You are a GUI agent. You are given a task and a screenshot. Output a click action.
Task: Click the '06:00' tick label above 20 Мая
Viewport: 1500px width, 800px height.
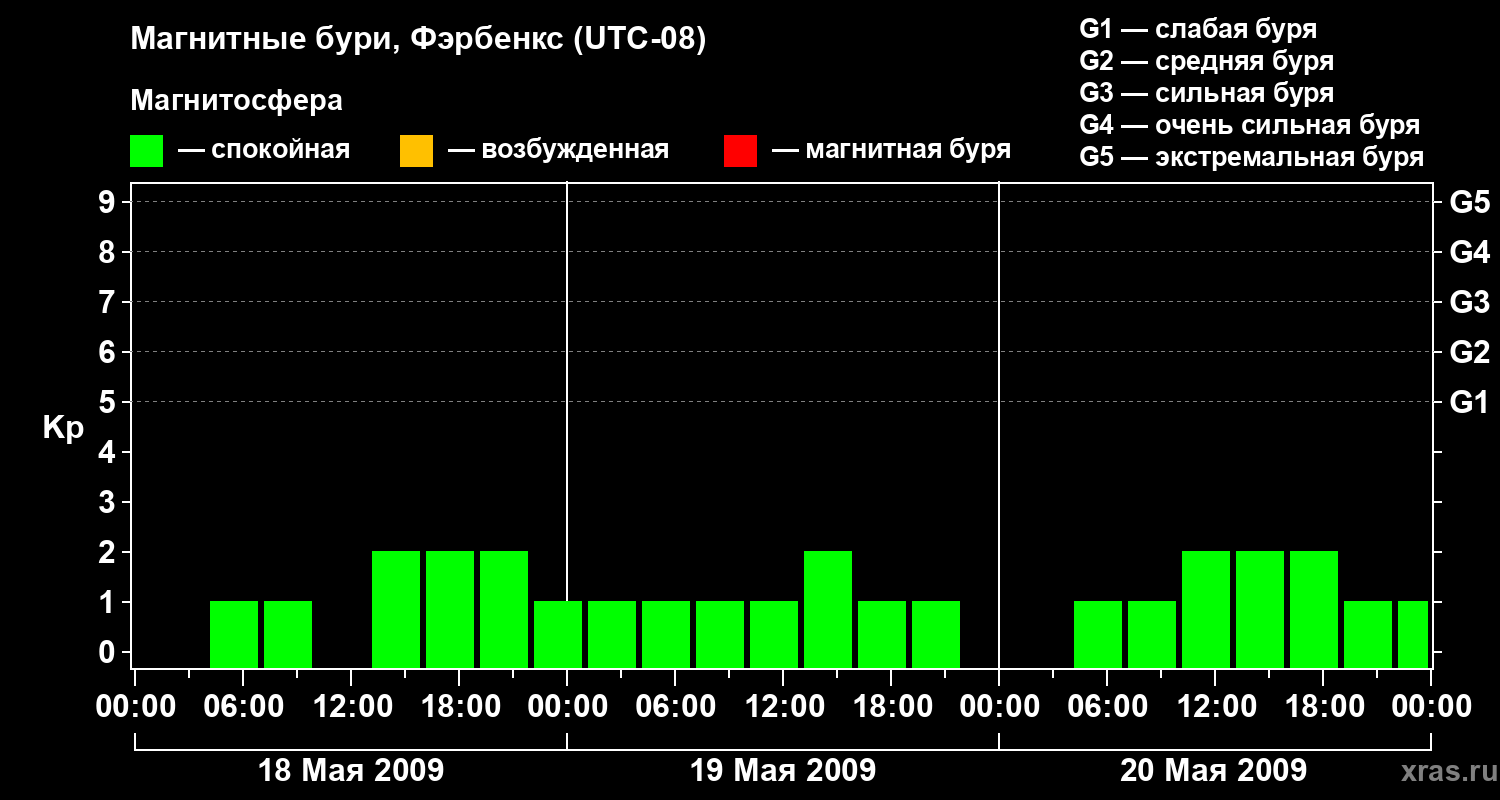(x=1106, y=707)
